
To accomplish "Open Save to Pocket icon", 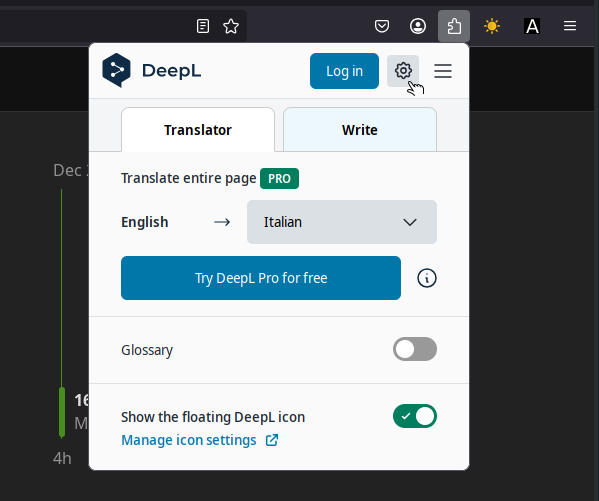I will [382, 26].
